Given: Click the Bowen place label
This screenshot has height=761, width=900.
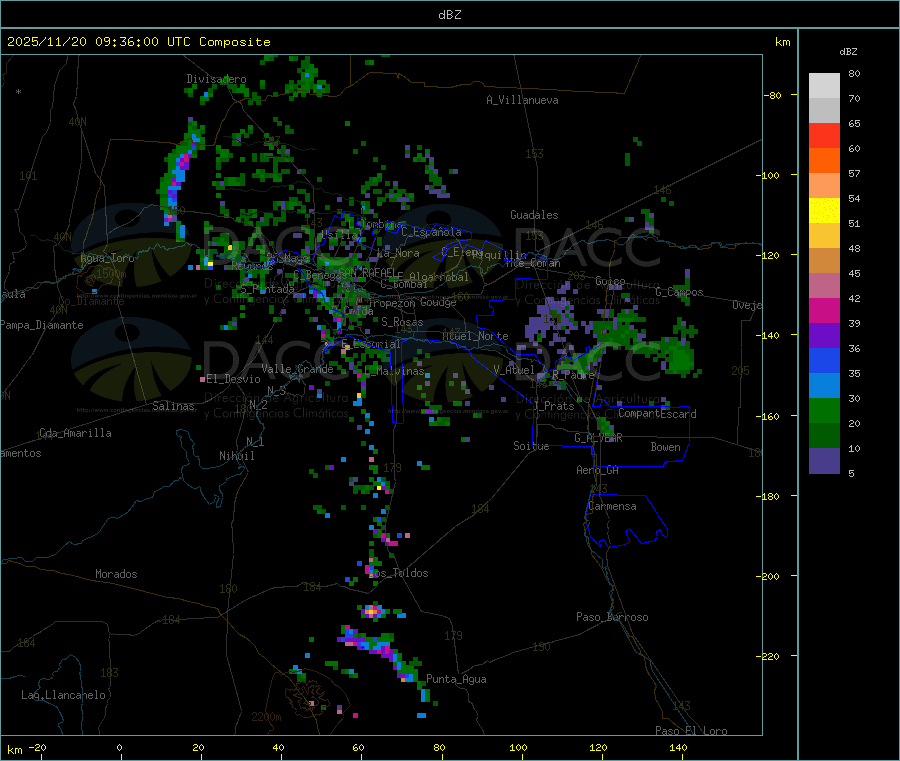Looking at the screenshot, I should coord(666,447).
